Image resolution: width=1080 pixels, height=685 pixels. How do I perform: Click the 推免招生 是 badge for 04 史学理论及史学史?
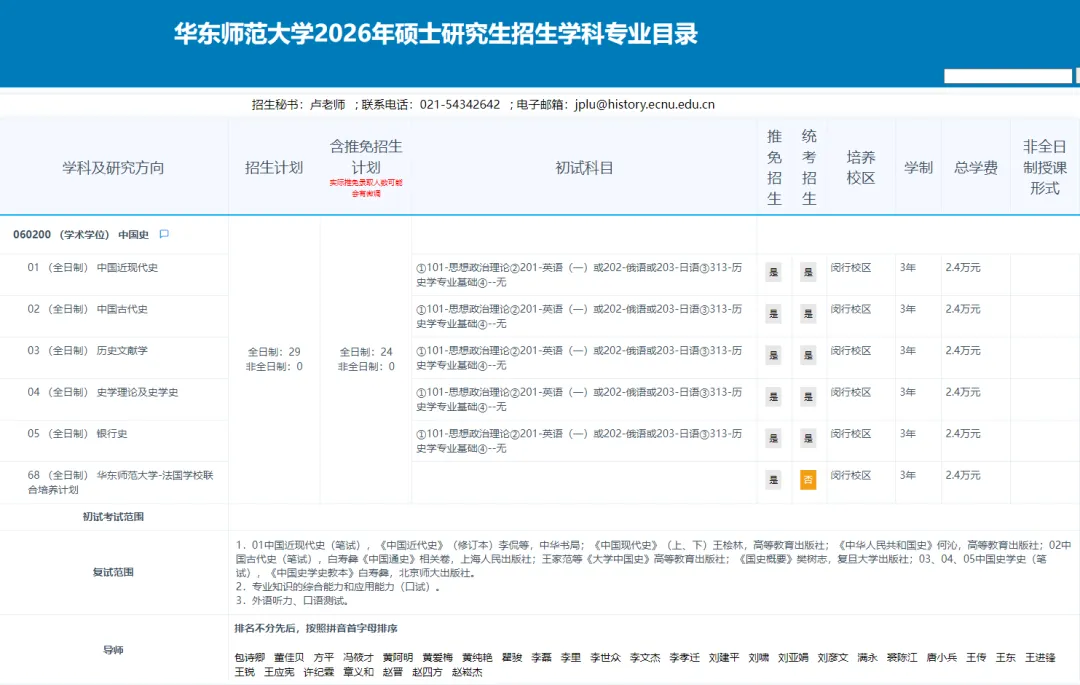tap(773, 397)
